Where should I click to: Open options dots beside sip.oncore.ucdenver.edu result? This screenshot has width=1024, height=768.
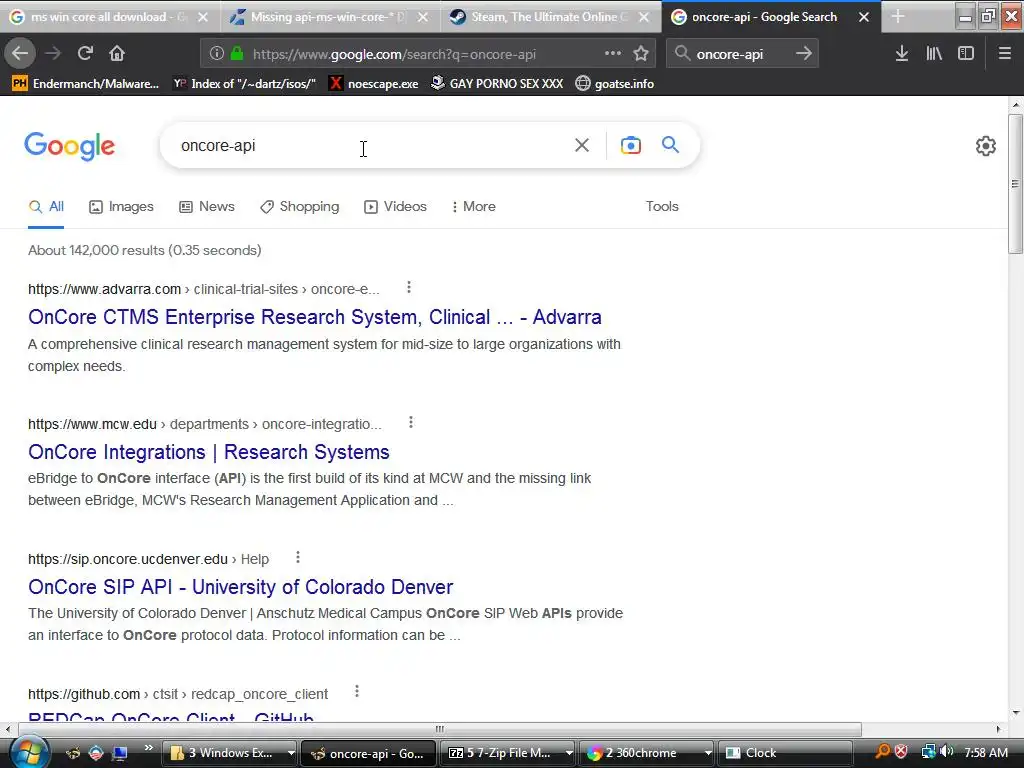(x=298, y=558)
